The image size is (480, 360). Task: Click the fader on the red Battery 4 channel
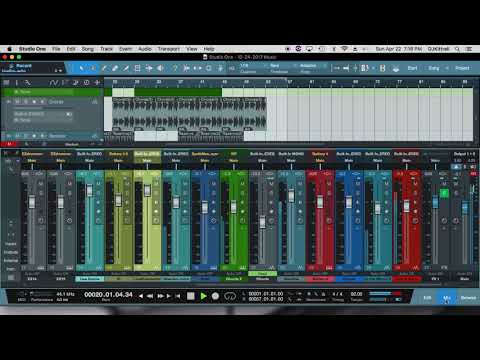[320, 201]
